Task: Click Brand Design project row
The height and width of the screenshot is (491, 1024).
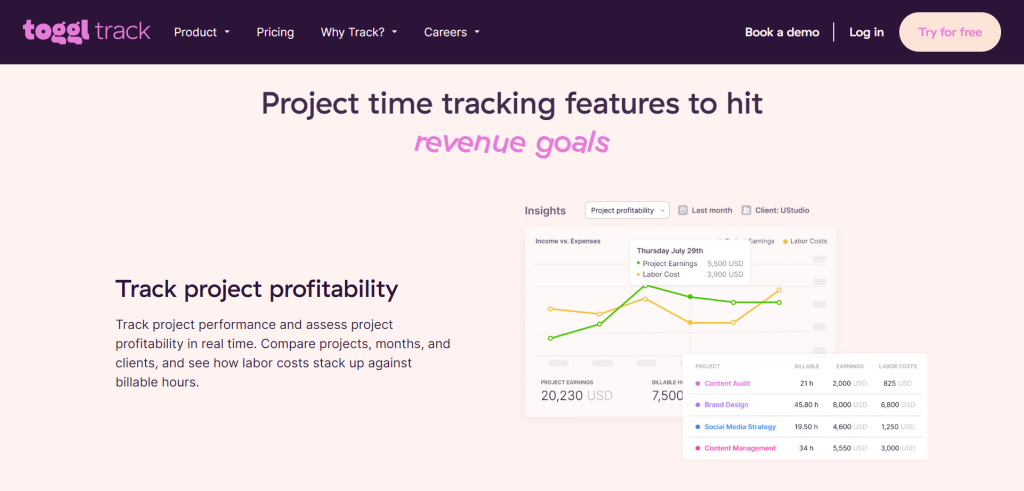Action: tap(805, 405)
